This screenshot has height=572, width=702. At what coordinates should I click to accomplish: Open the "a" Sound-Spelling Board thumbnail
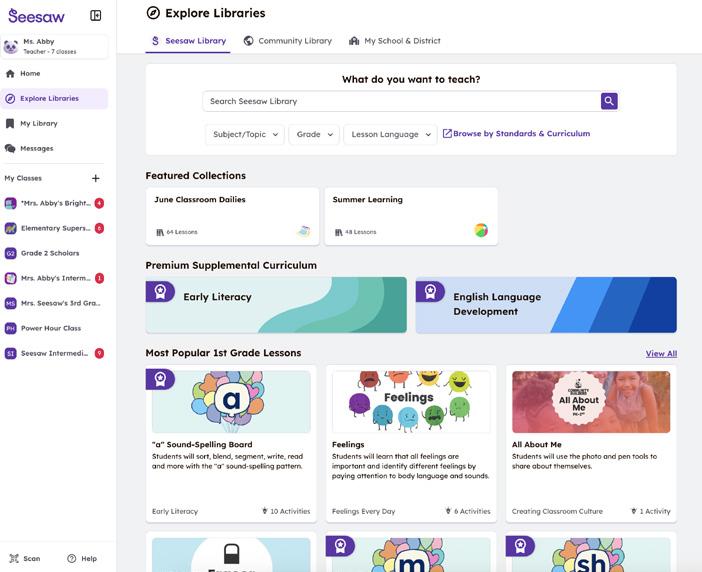[231, 402]
